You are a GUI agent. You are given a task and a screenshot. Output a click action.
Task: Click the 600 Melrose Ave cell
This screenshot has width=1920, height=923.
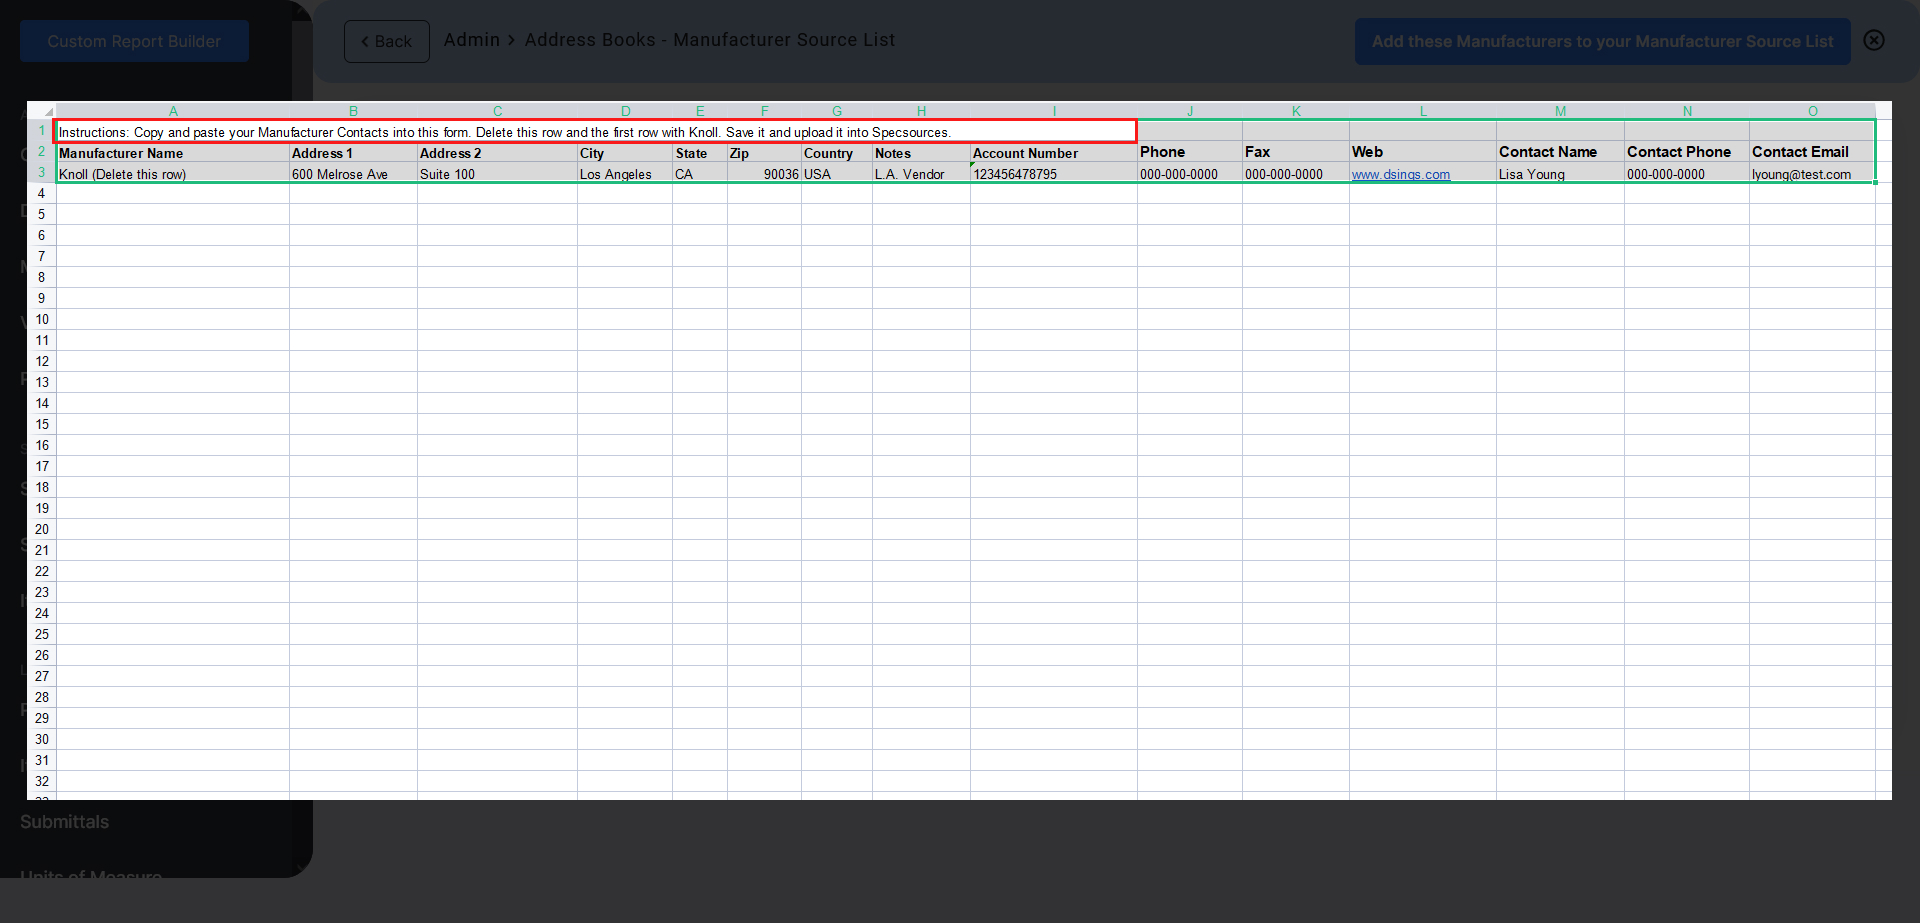coord(353,174)
